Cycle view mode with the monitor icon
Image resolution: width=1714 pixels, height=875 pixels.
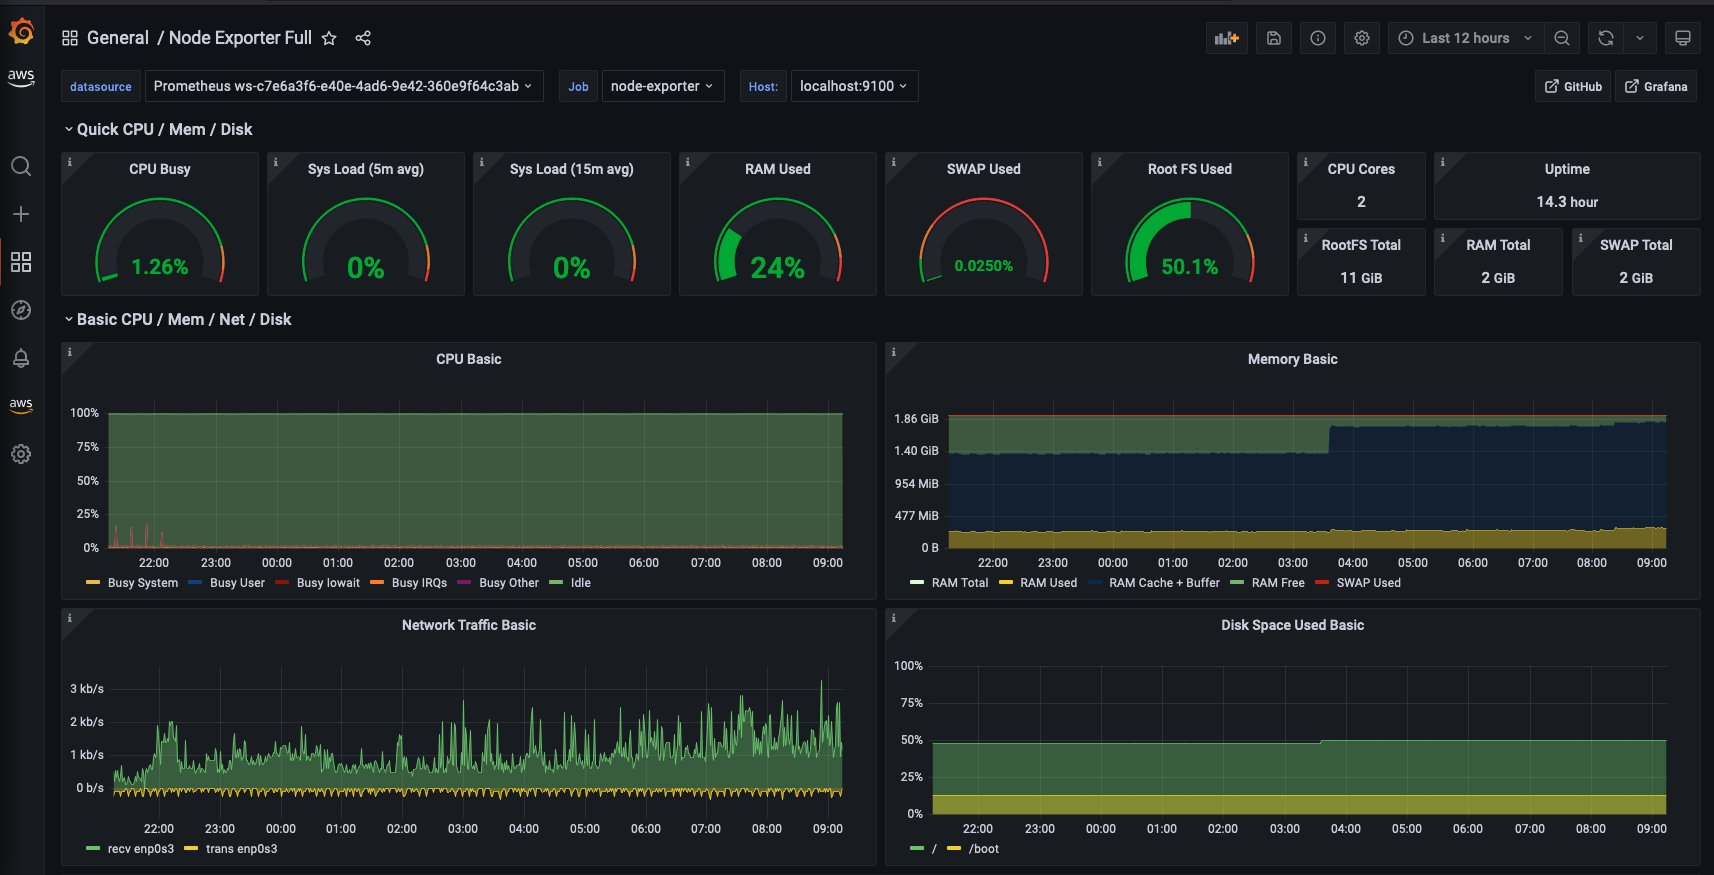(x=1683, y=38)
